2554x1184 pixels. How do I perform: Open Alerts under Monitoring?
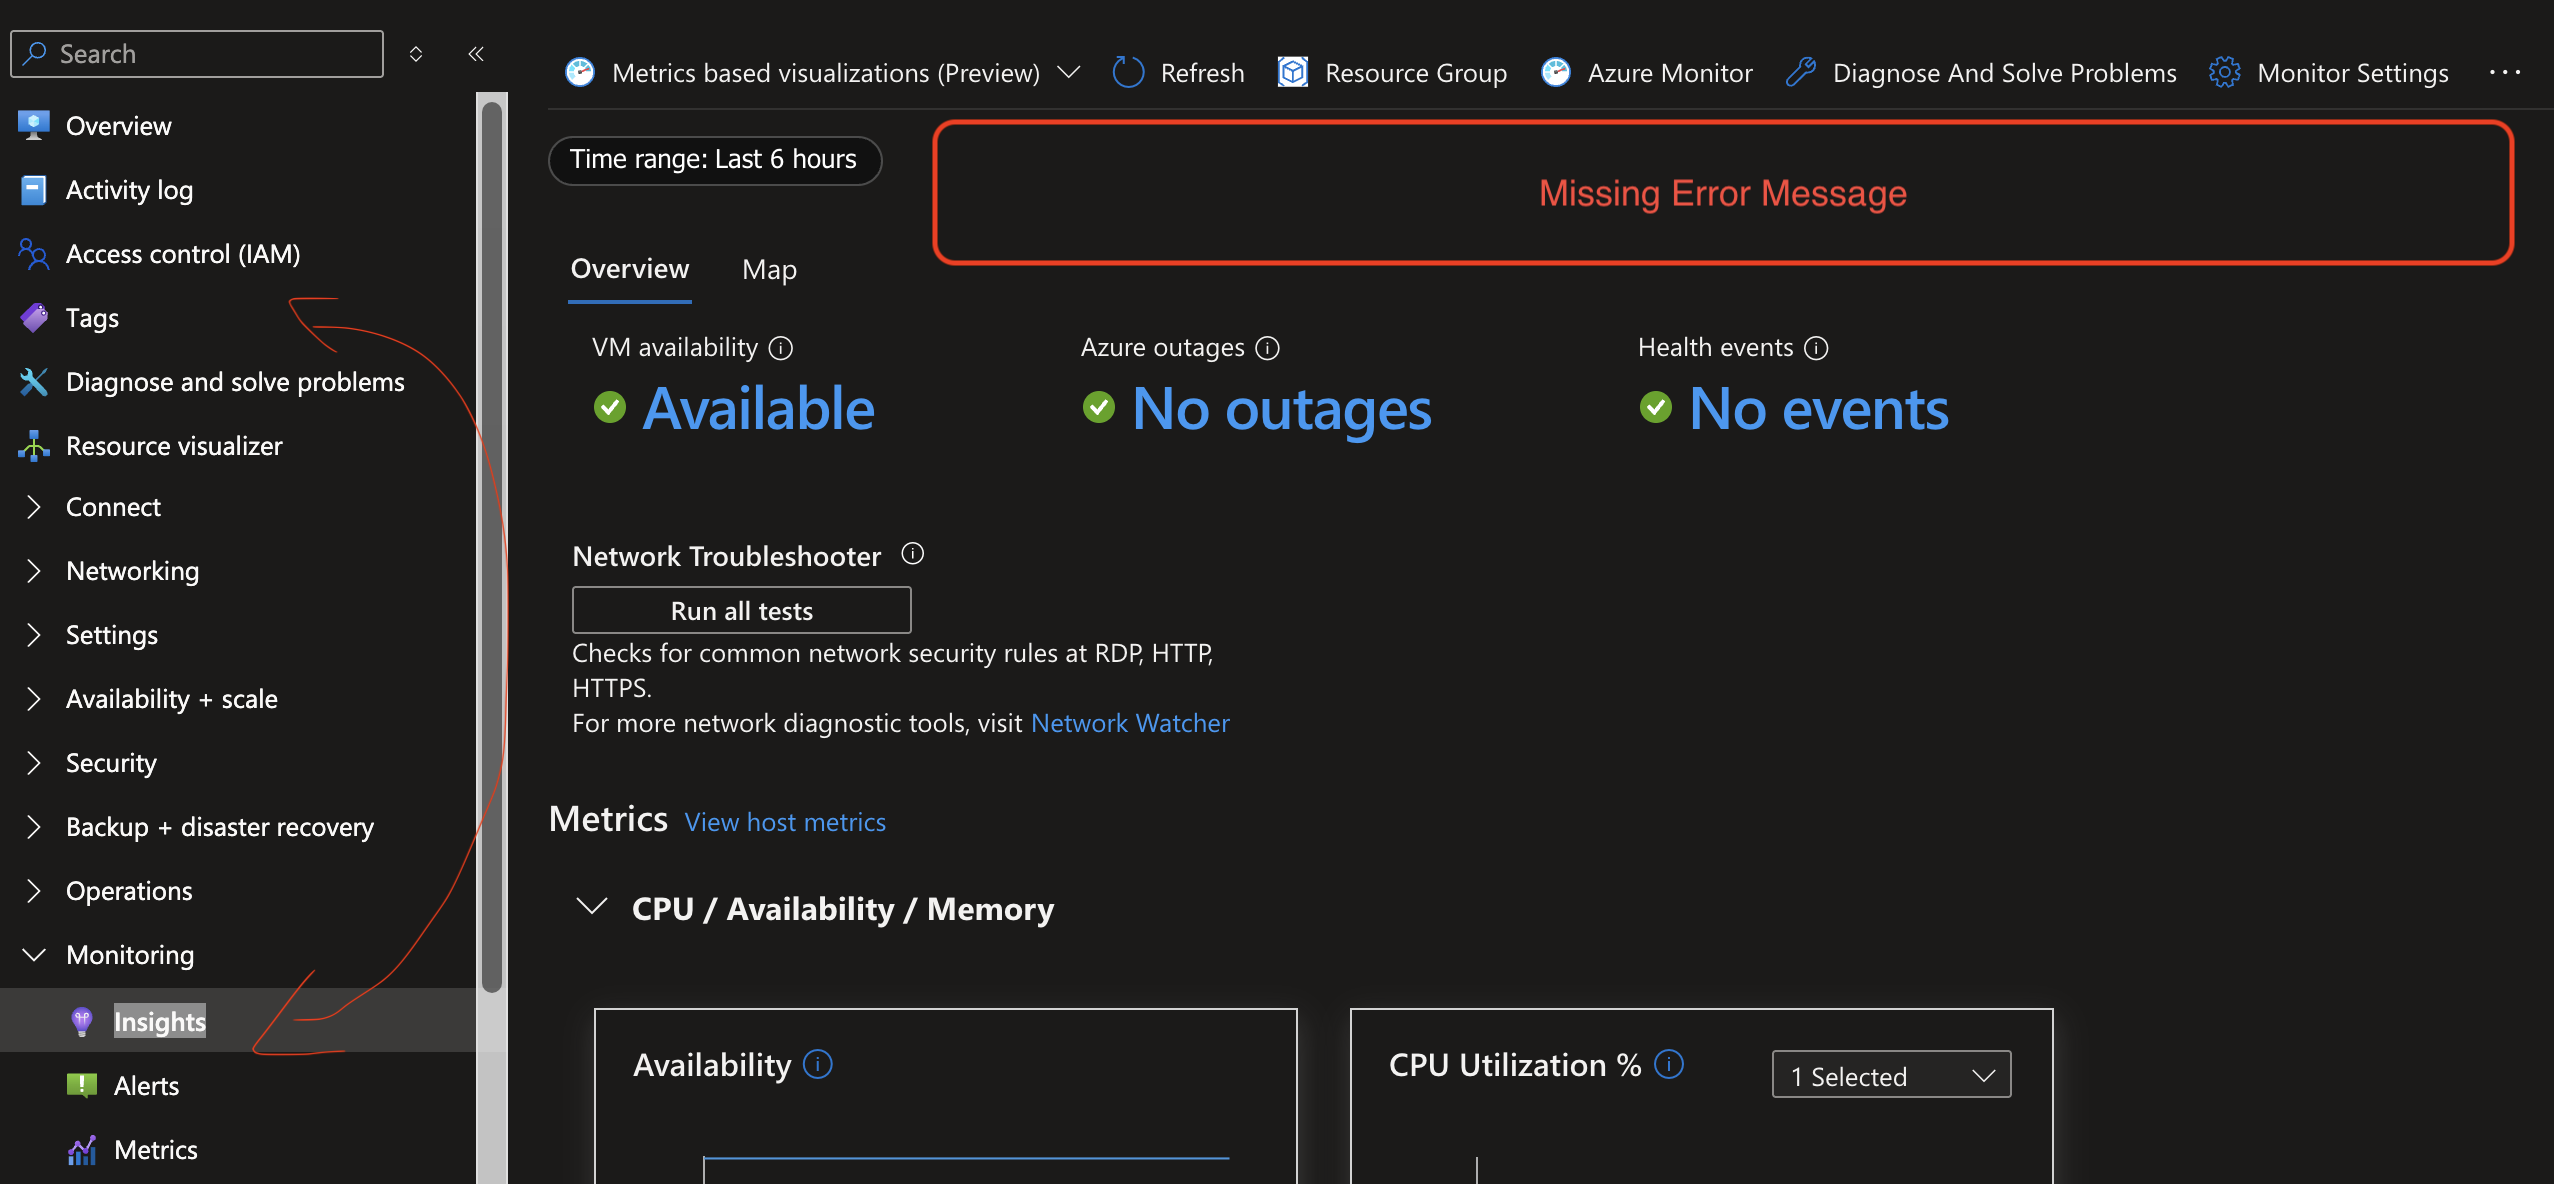pos(146,1085)
